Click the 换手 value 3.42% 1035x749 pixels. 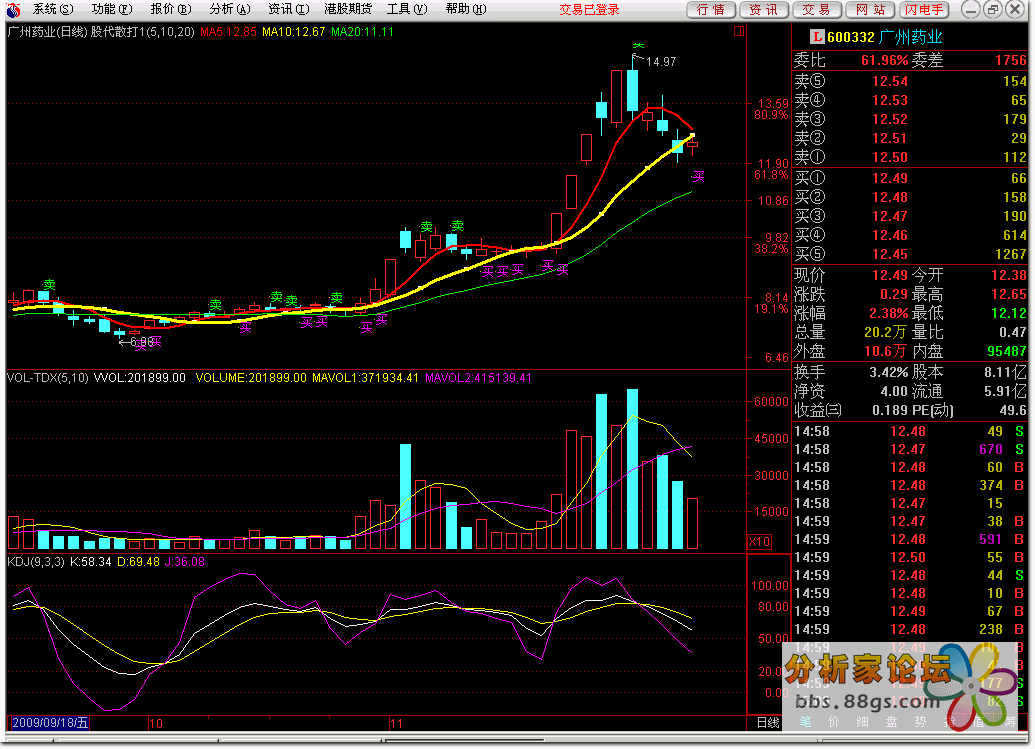click(x=888, y=372)
